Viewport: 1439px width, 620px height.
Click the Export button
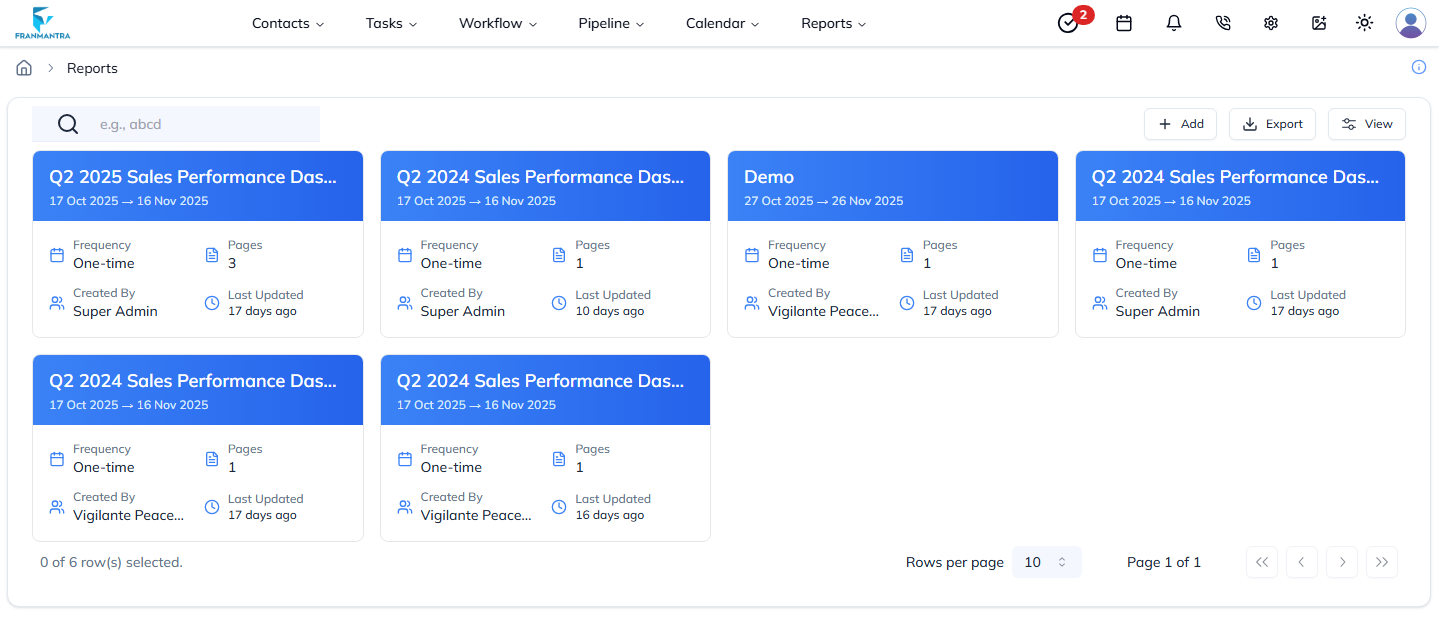pyautogui.click(x=1272, y=123)
